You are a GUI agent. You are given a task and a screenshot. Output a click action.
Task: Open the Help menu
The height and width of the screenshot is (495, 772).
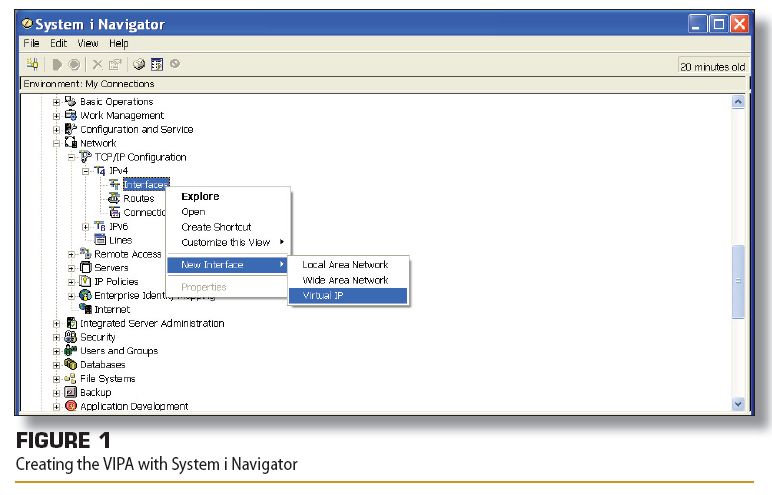click(x=119, y=43)
